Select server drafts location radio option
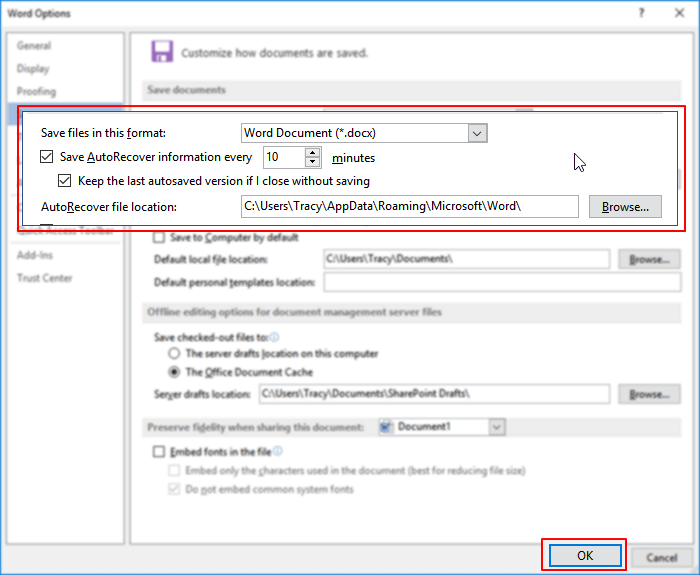 [x=174, y=354]
